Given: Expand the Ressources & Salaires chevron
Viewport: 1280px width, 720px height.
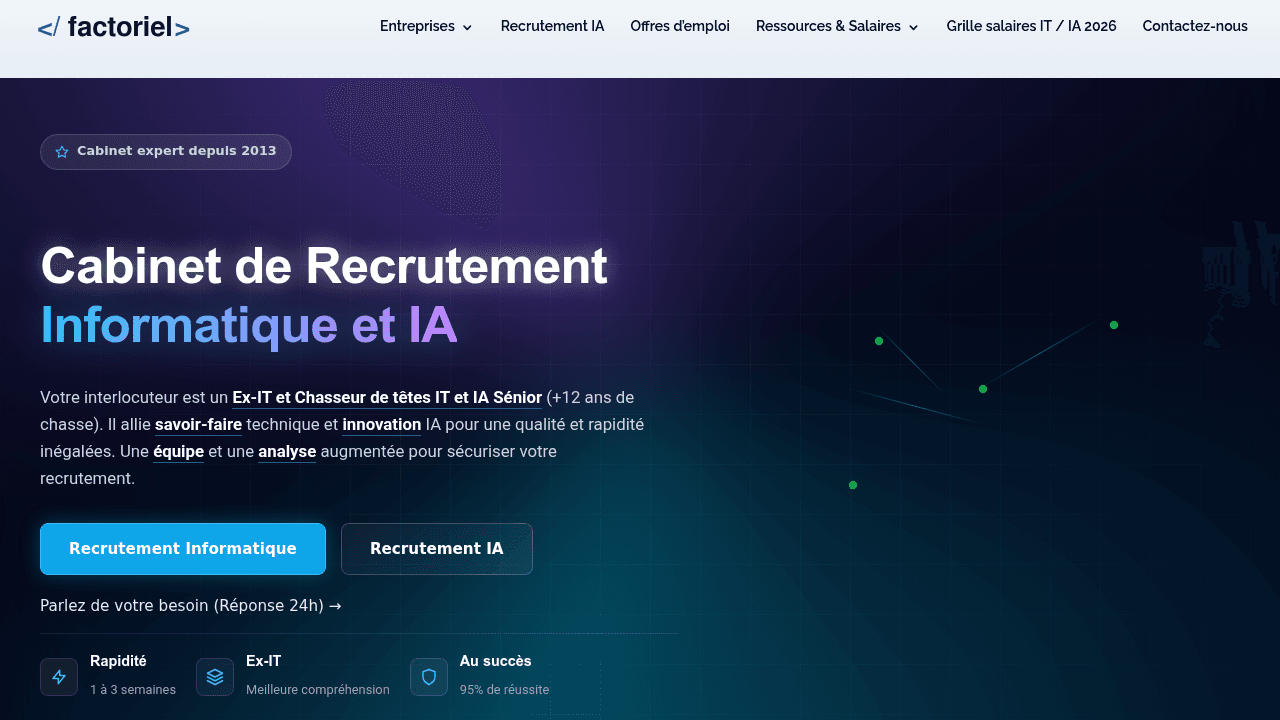Looking at the screenshot, I should pyautogui.click(x=913, y=27).
